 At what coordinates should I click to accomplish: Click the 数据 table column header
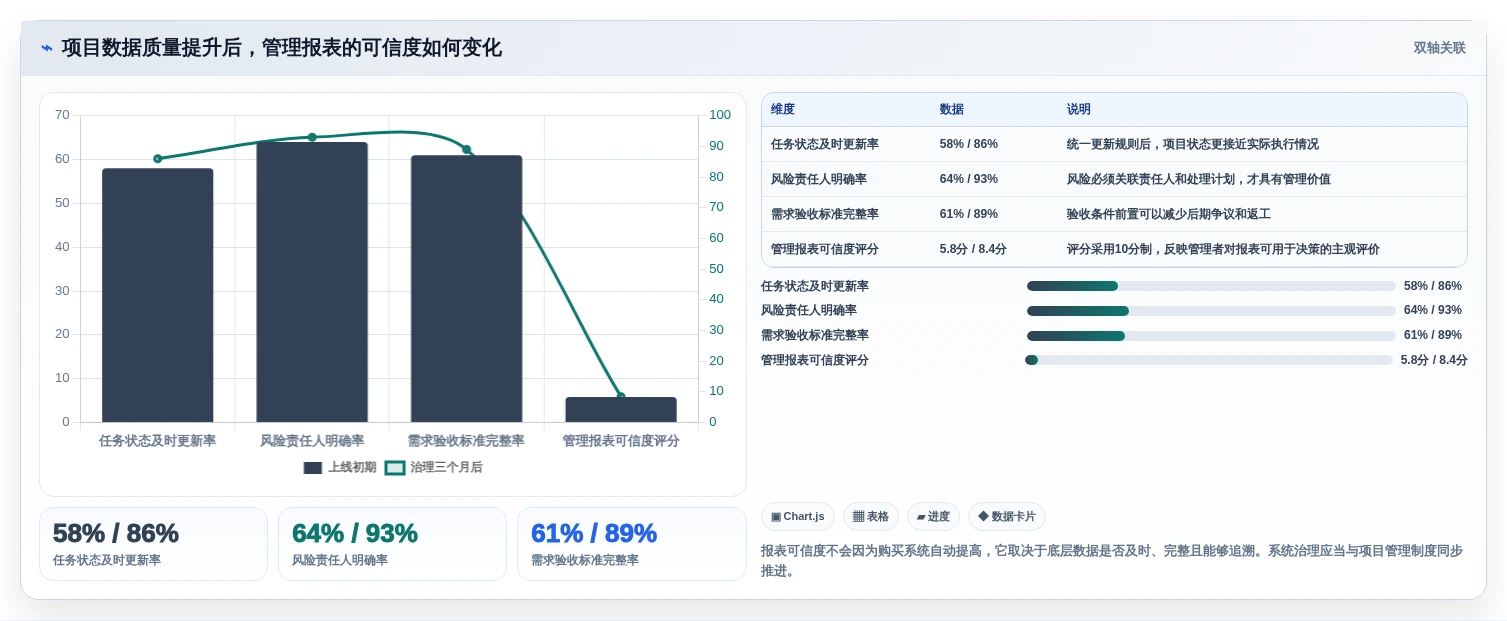click(952, 110)
